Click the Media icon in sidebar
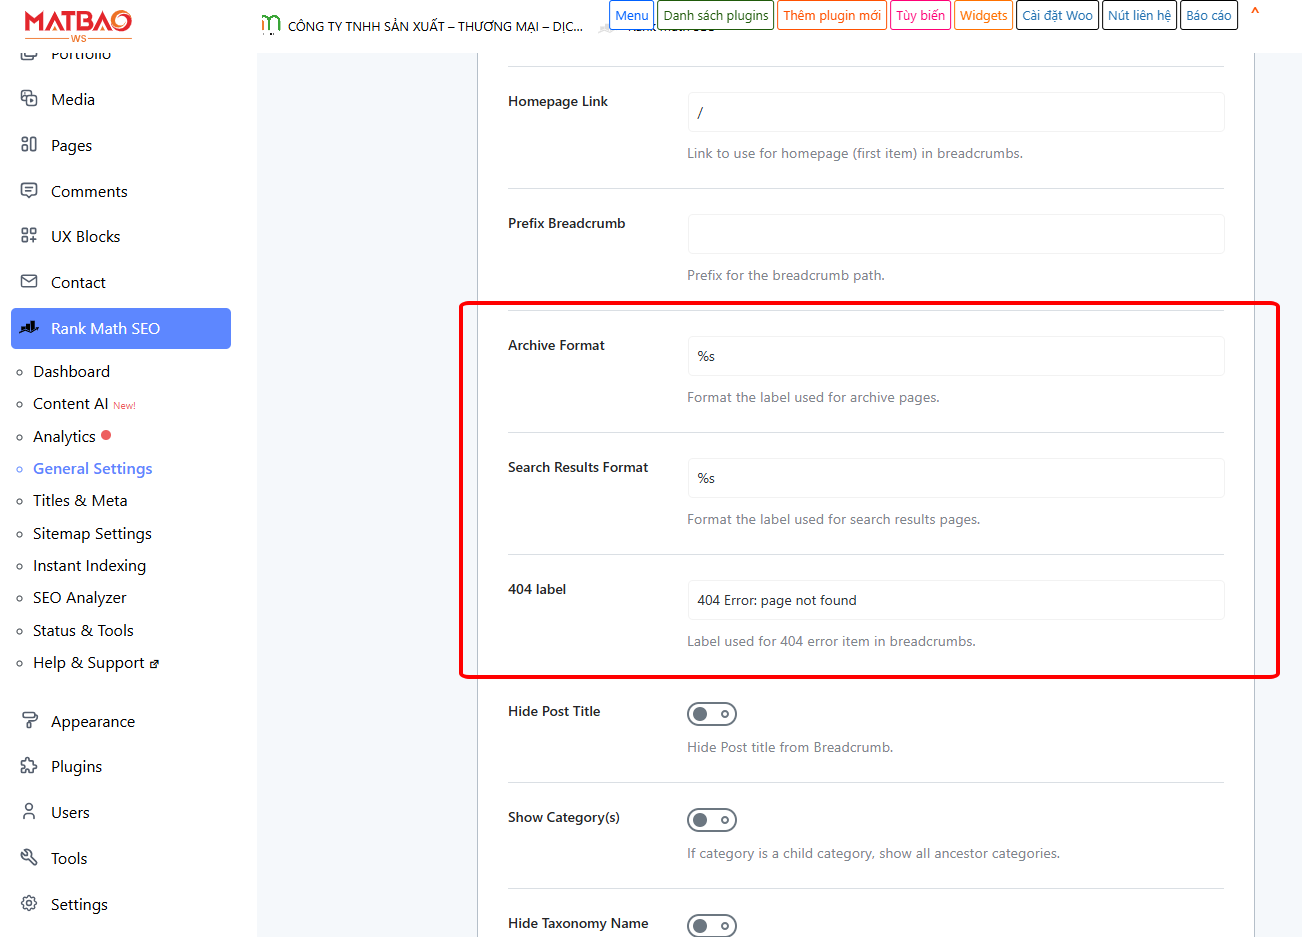Viewport: 1302px width, 937px height. pyautogui.click(x=29, y=98)
